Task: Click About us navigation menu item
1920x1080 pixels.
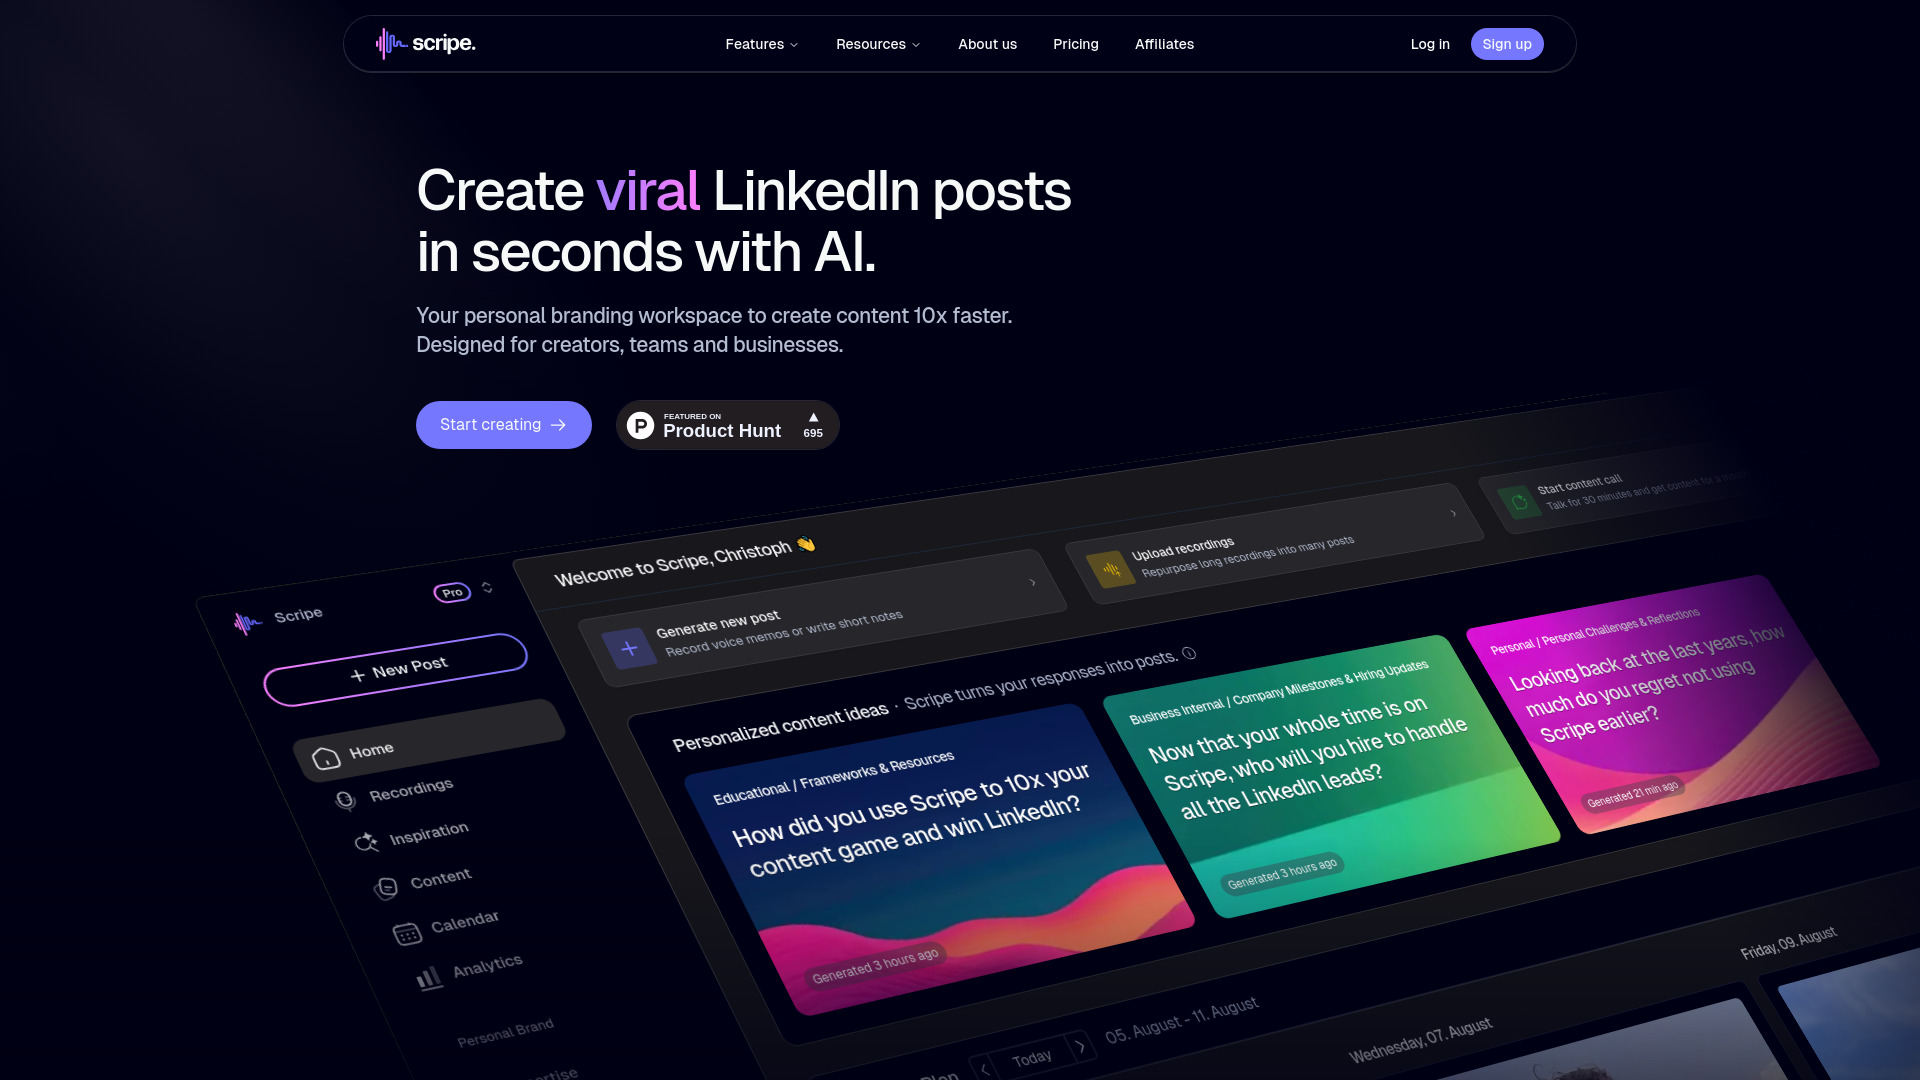Action: [x=988, y=44]
